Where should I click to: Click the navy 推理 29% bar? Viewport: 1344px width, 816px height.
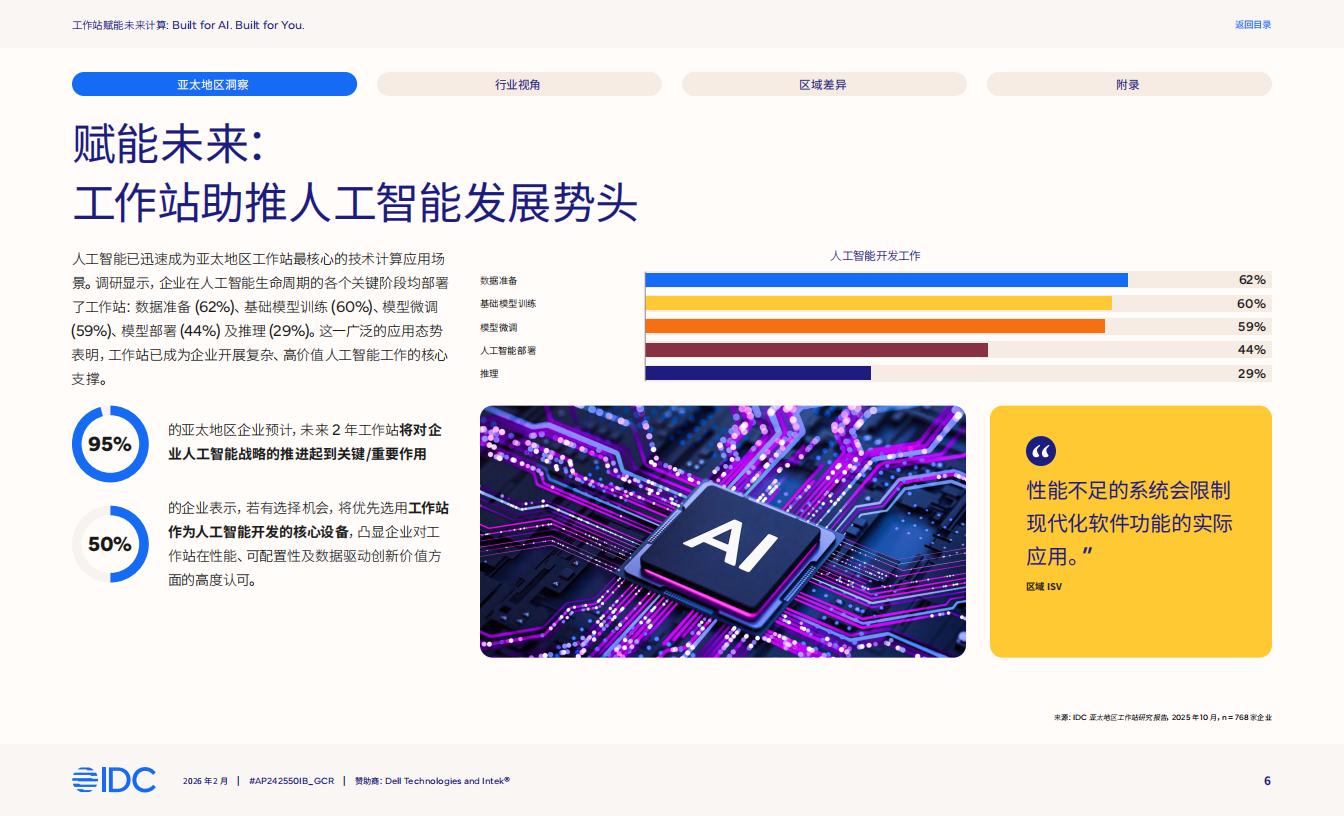(758, 373)
